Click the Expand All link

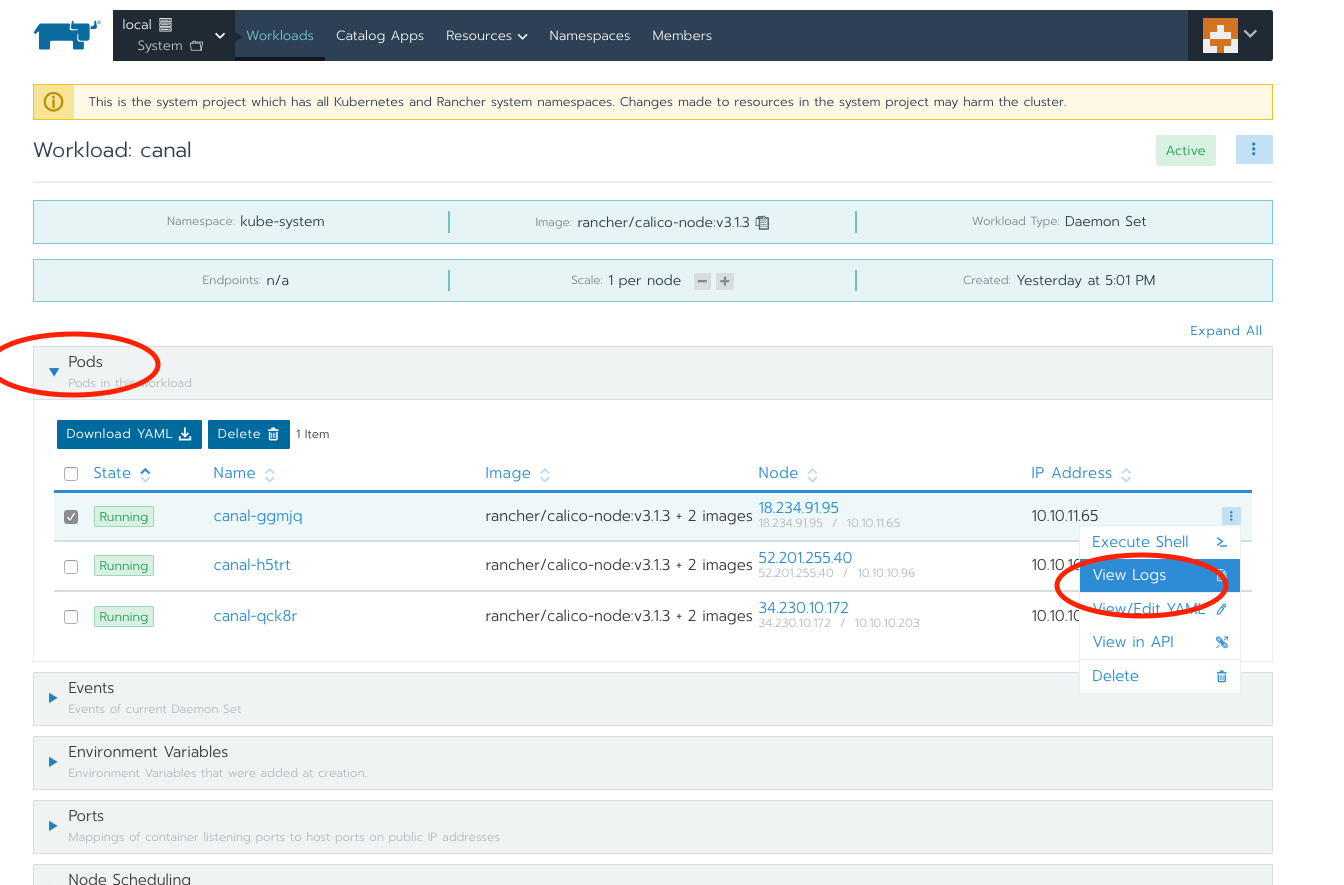click(1226, 330)
